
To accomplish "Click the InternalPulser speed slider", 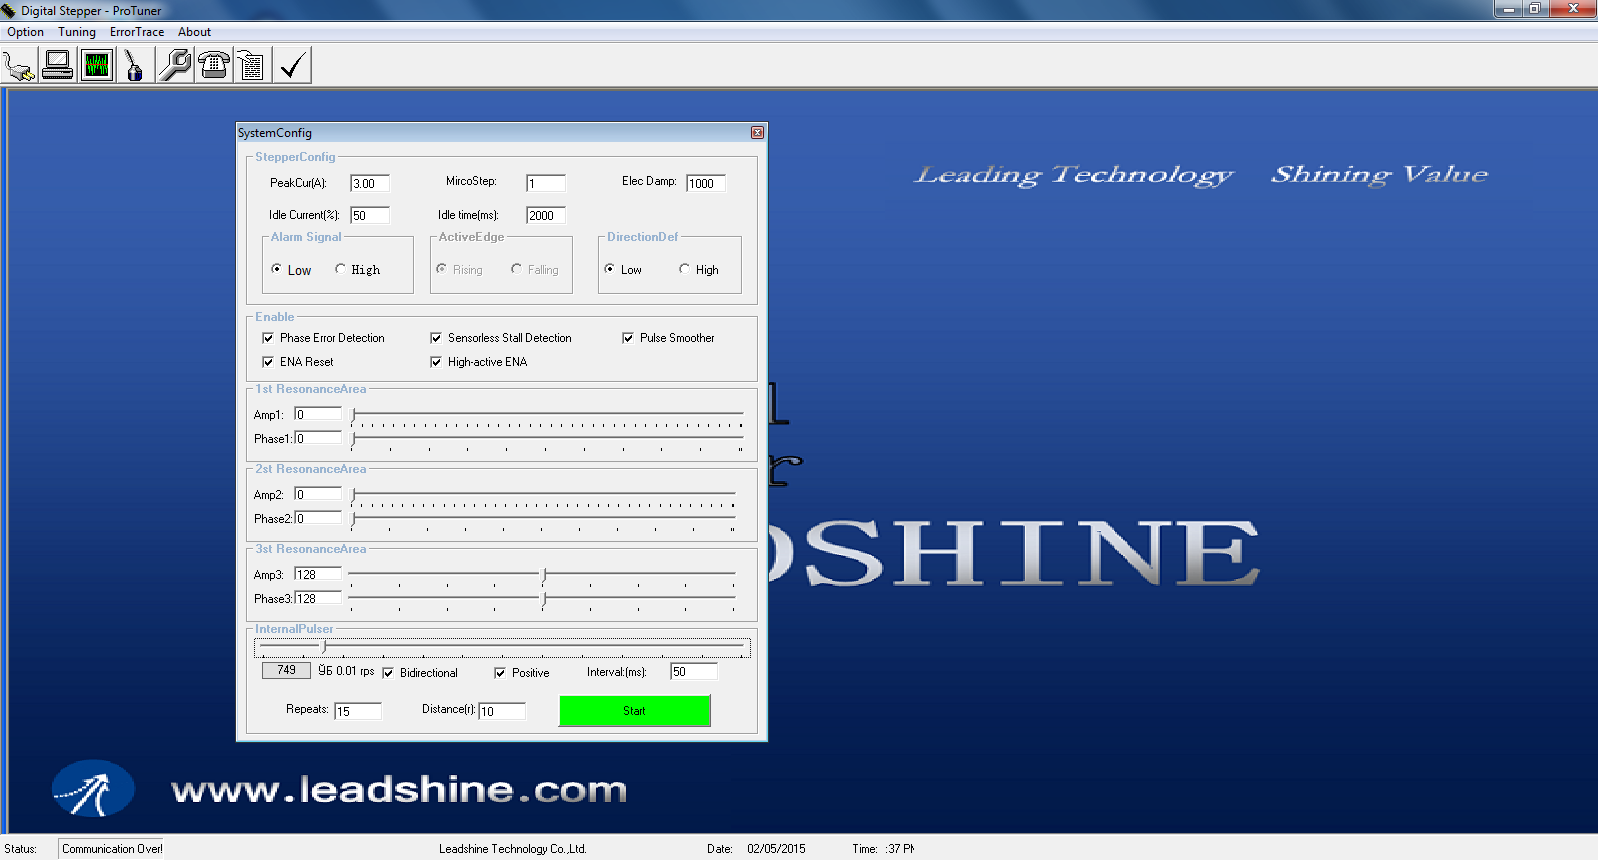I will click(502, 648).
